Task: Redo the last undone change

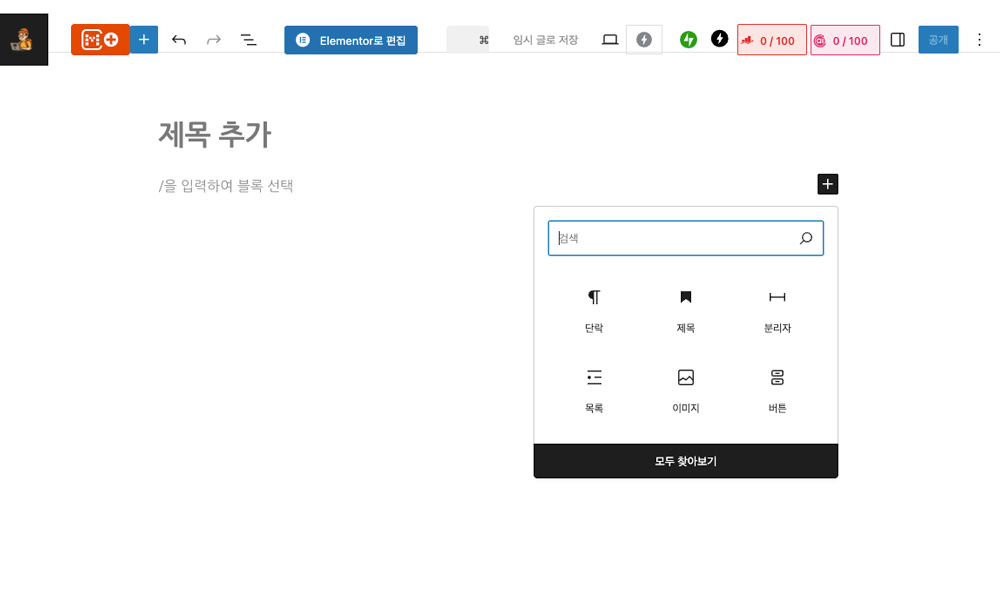Action: click(213, 40)
